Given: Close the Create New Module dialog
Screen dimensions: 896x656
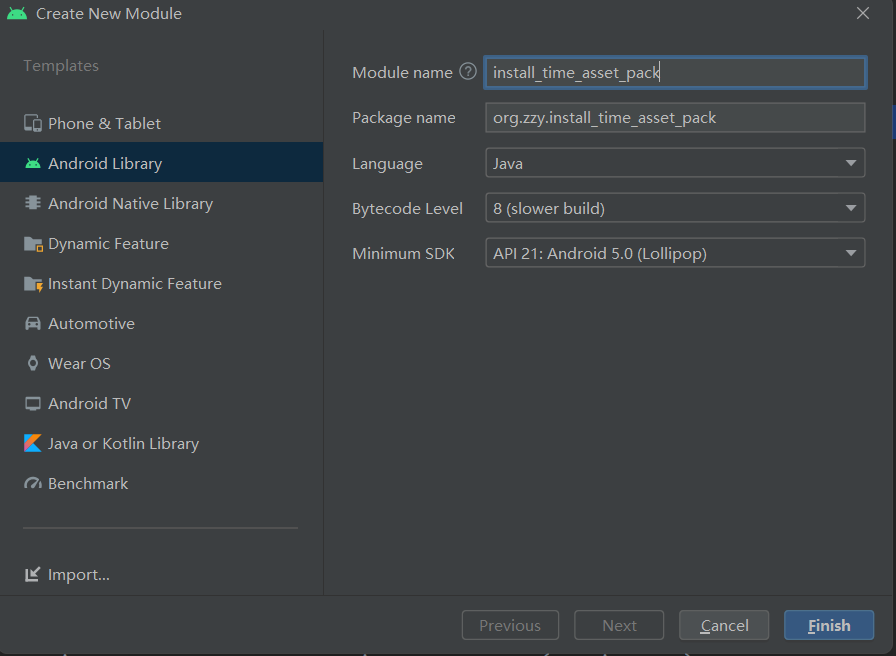Looking at the screenshot, I should 863,13.
